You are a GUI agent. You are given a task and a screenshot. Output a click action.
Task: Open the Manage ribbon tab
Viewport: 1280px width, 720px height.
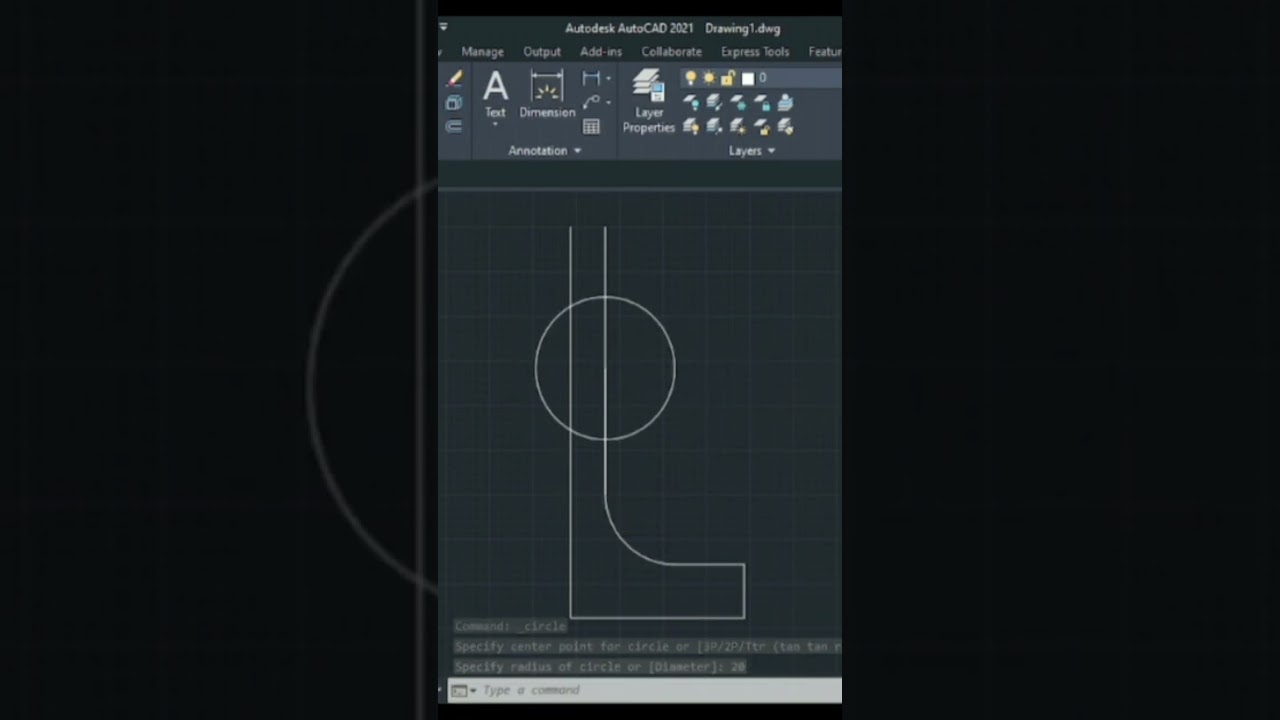click(482, 52)
